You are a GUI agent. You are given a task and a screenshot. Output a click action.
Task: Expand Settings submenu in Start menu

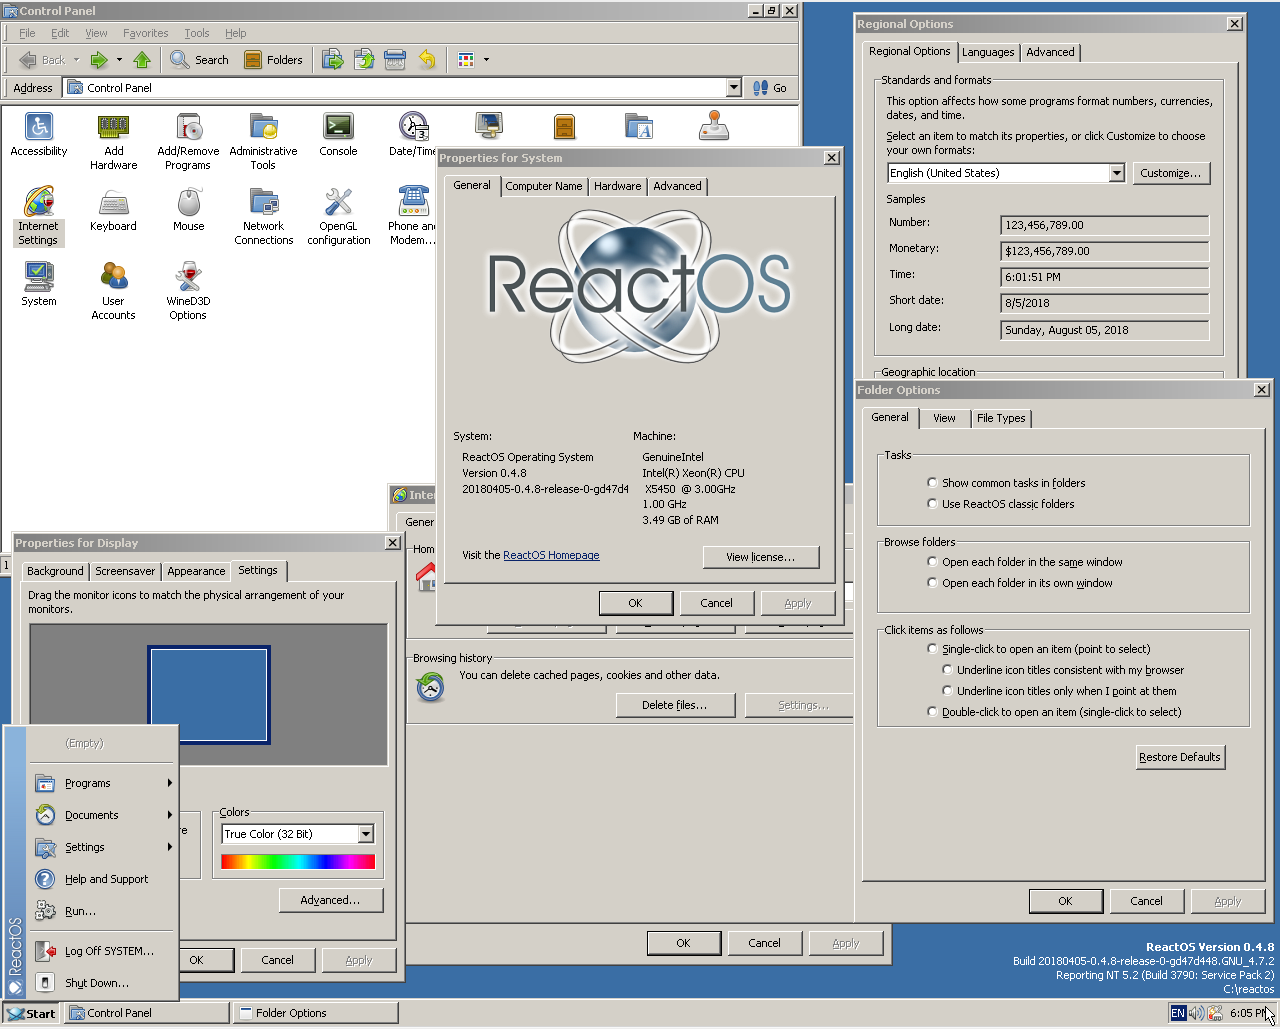(x=103, y=847)
